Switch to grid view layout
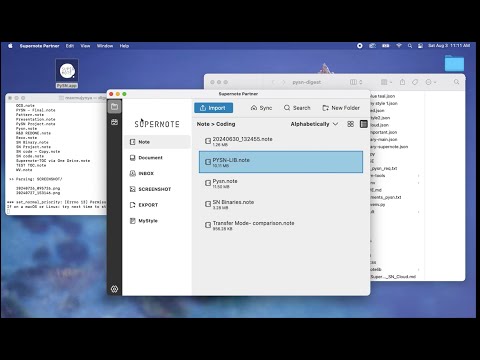 [x=350, y=124]
